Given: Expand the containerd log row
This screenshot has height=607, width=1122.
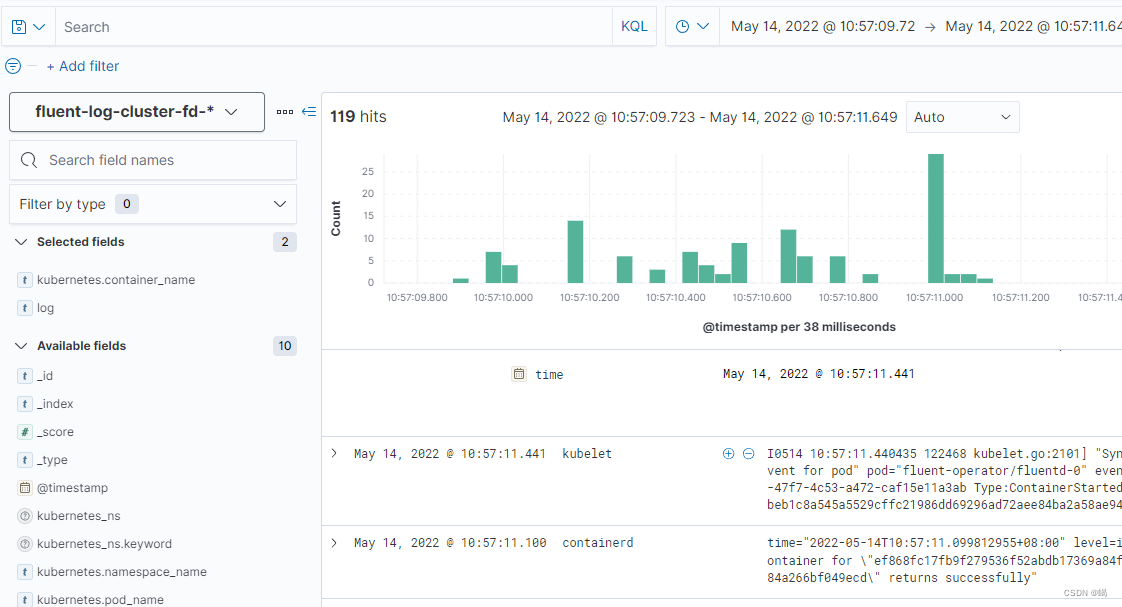Looking at the screenshot, I should coord(334,543).
